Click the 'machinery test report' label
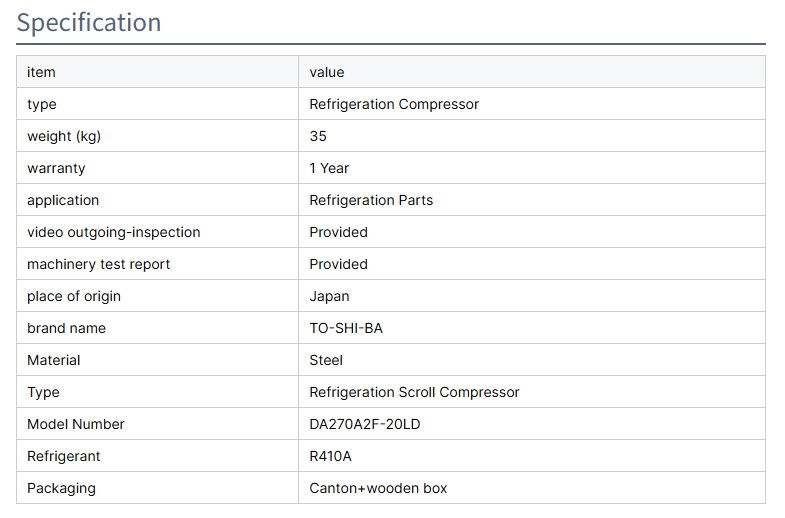This screenshot has height=518, width=785. [x=98, y=264]
